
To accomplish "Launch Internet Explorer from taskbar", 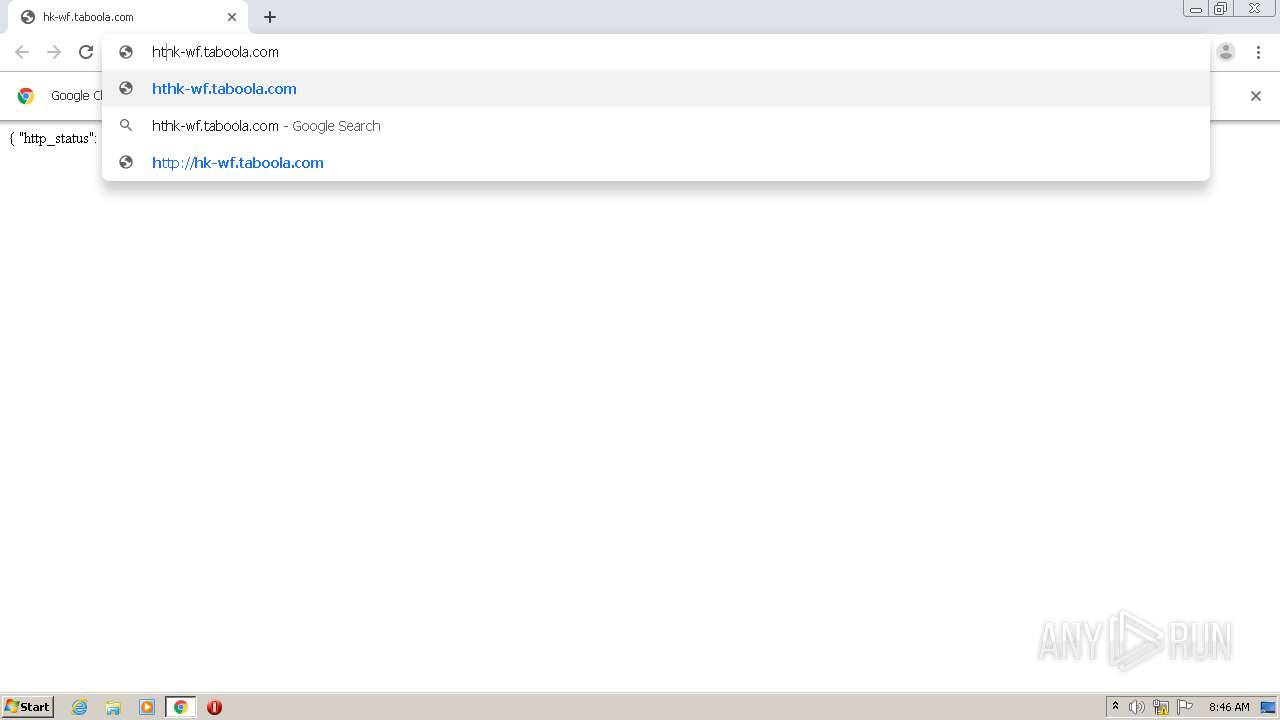I will point(80,707).
